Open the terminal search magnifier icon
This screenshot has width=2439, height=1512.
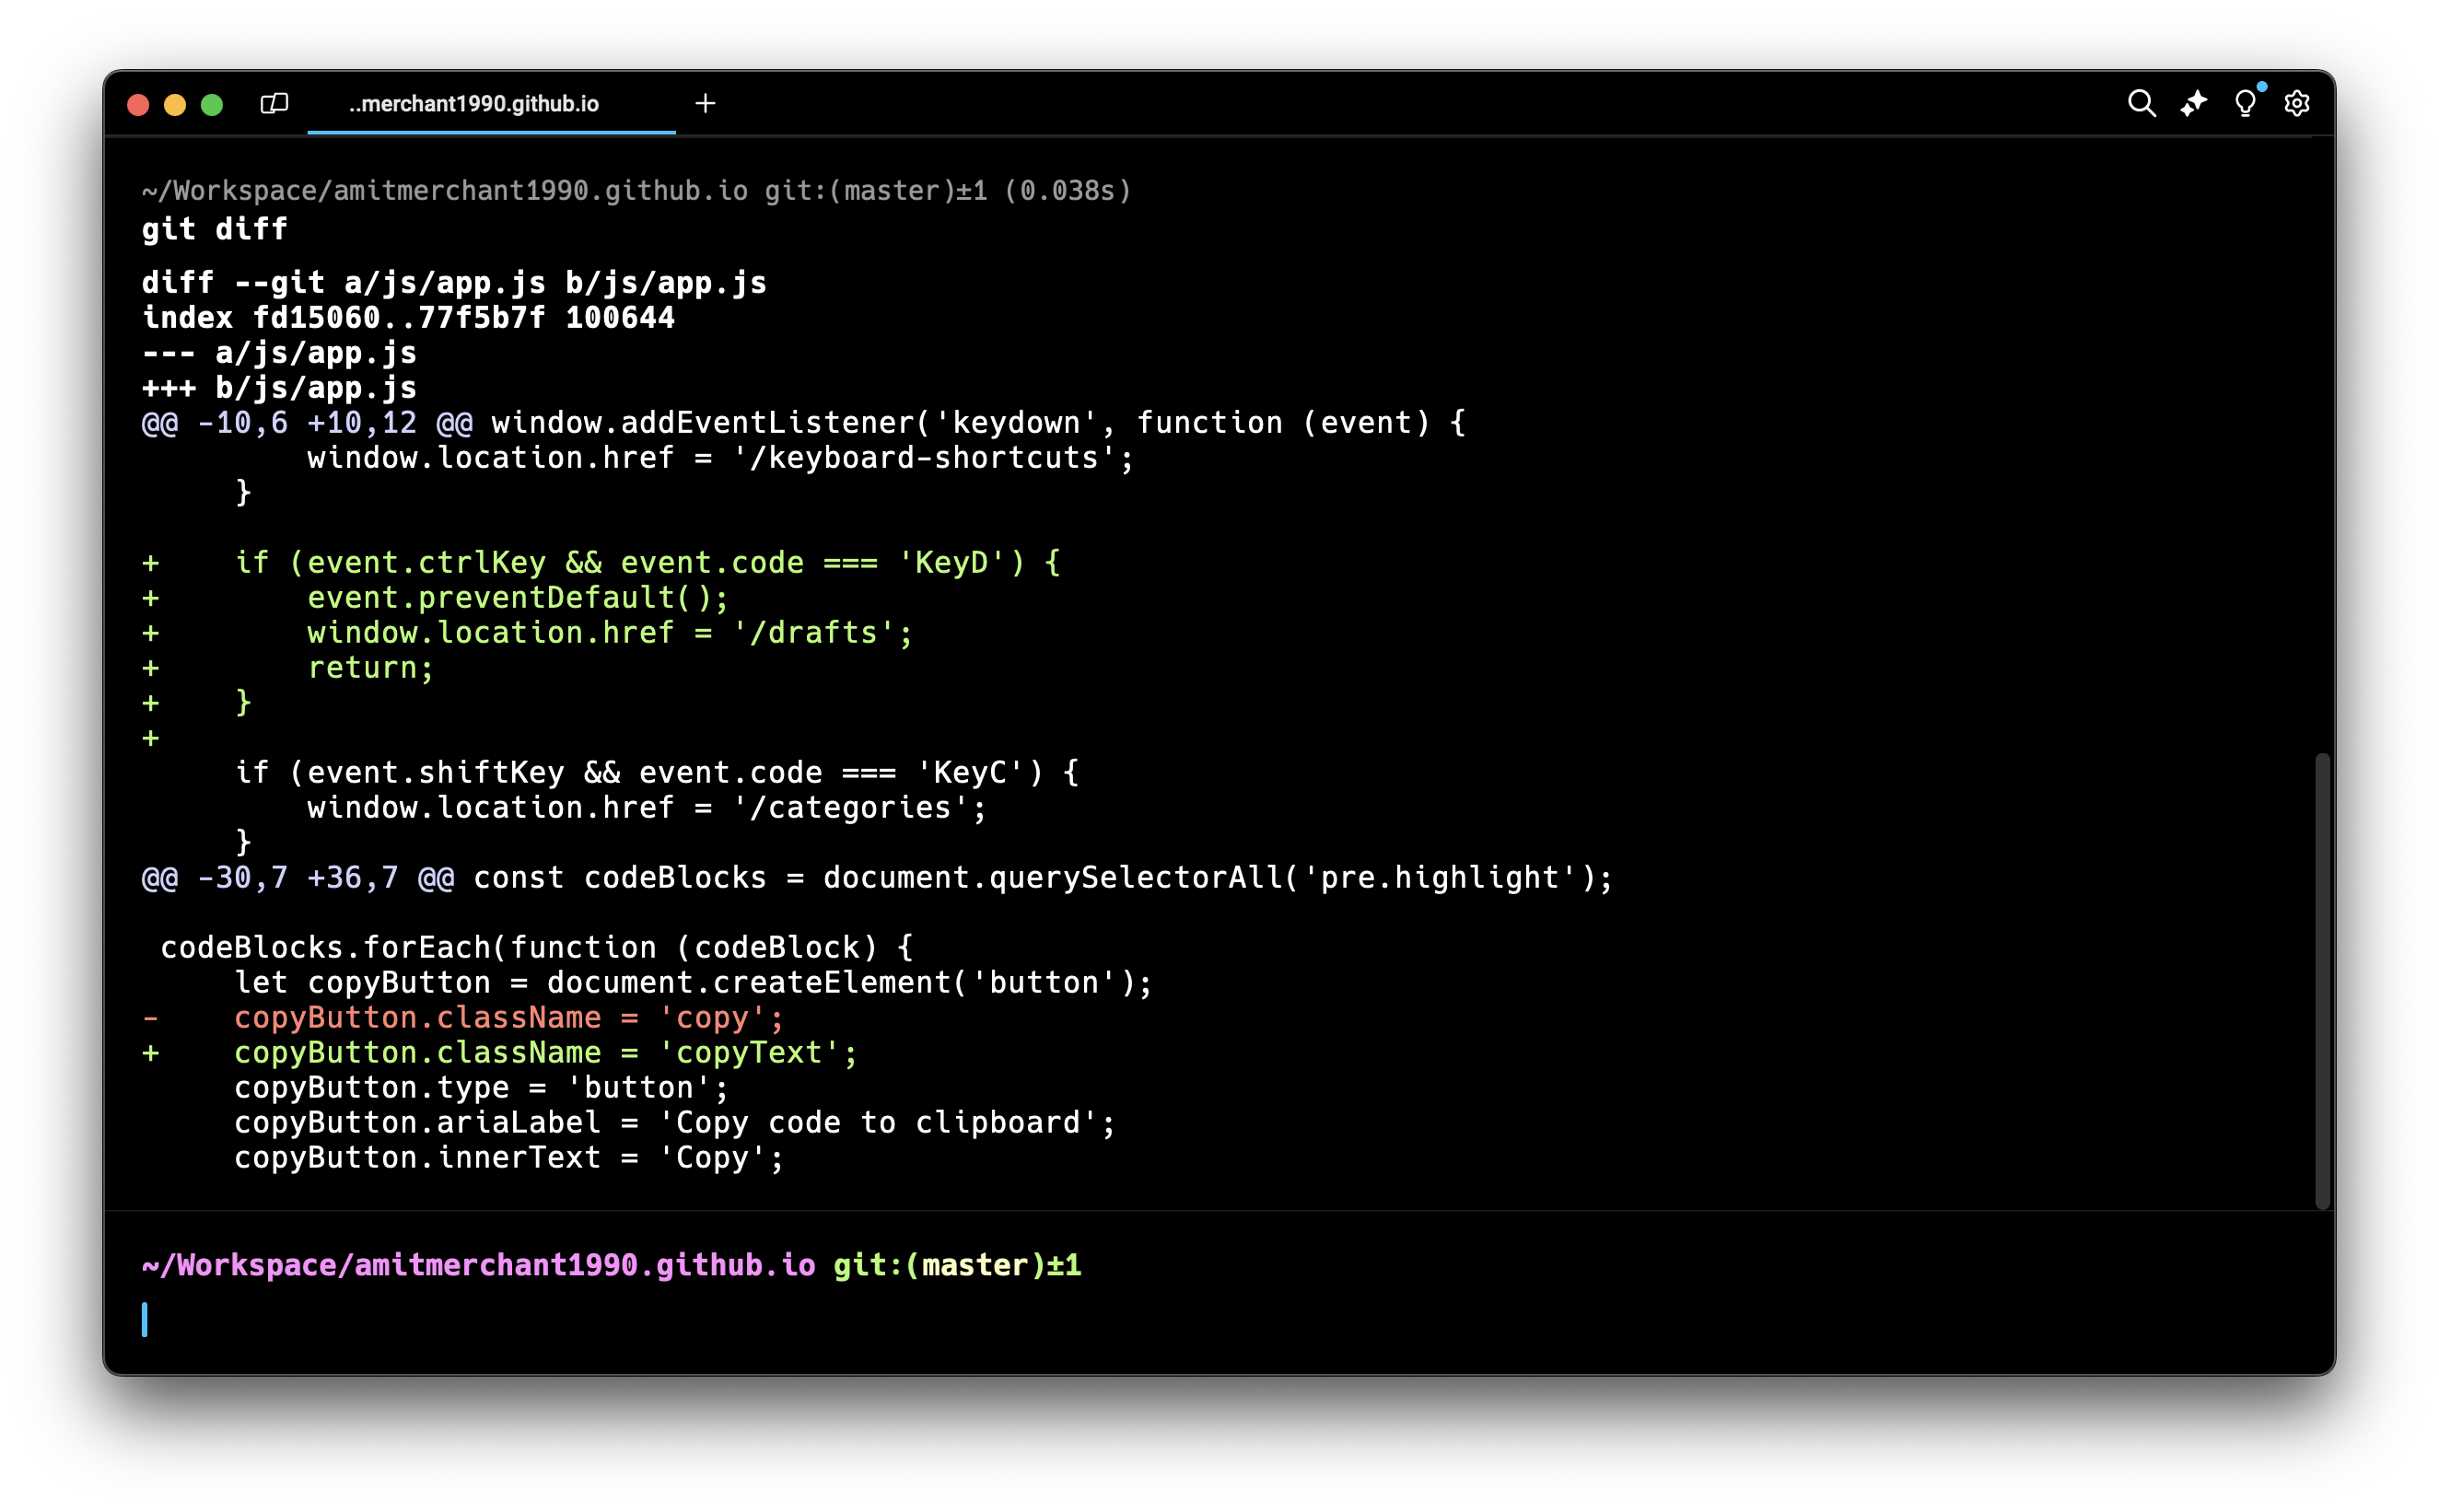tap(2140, 103)
